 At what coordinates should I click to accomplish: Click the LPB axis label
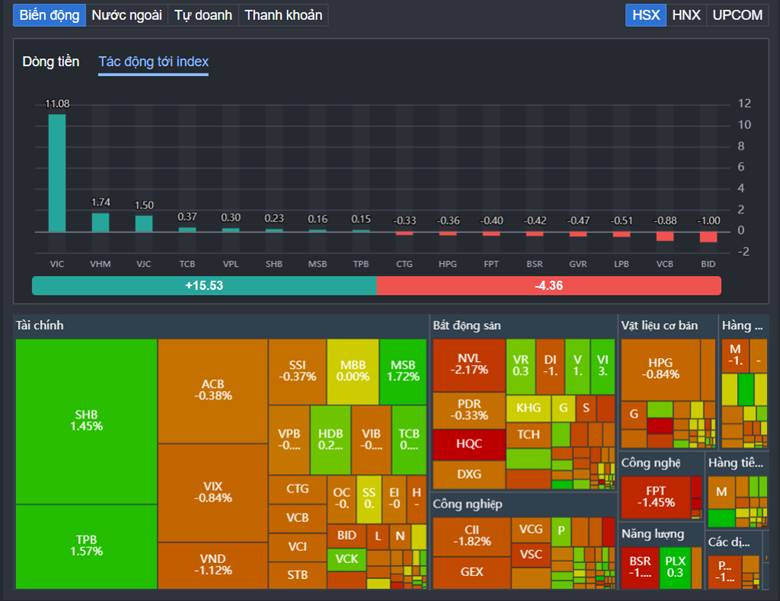(x=621, y=264)
